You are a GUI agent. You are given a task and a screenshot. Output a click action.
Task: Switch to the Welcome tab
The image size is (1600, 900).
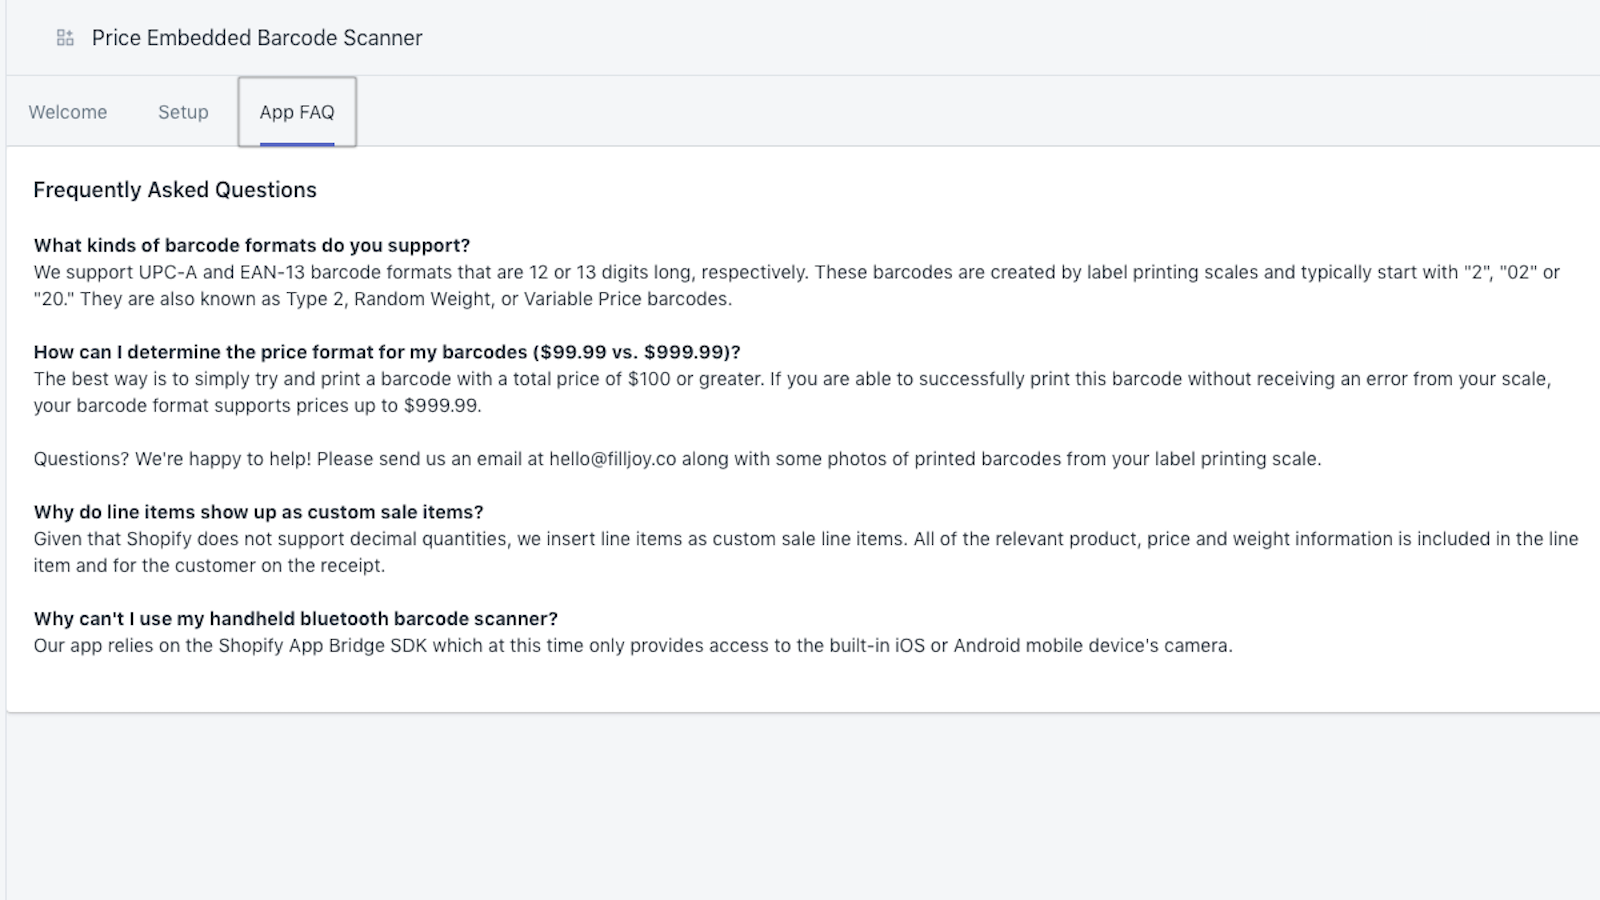click(67, 112)
